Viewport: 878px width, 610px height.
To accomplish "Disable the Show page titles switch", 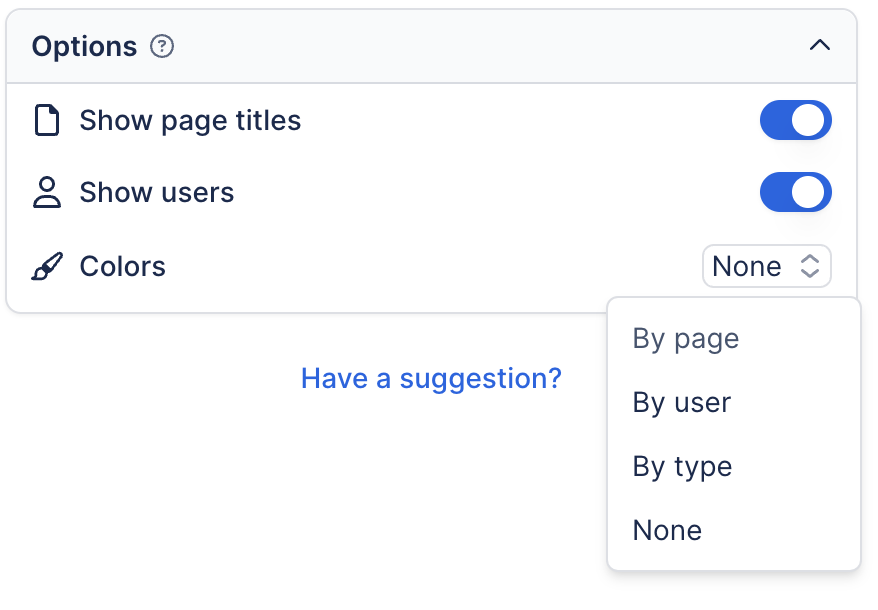I will [795, 121].
